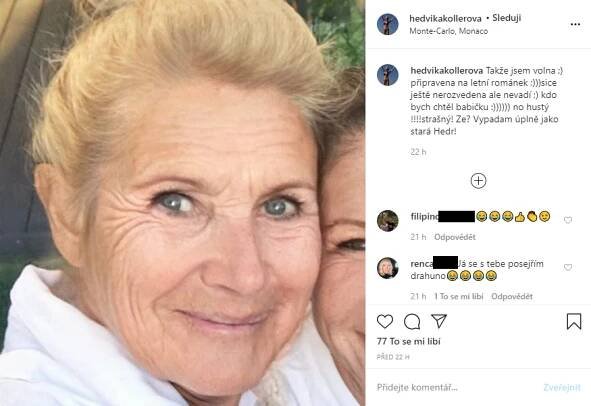Click the Přidejte komentář input field
Screen dimensions: 591x406
click(455, 387)
